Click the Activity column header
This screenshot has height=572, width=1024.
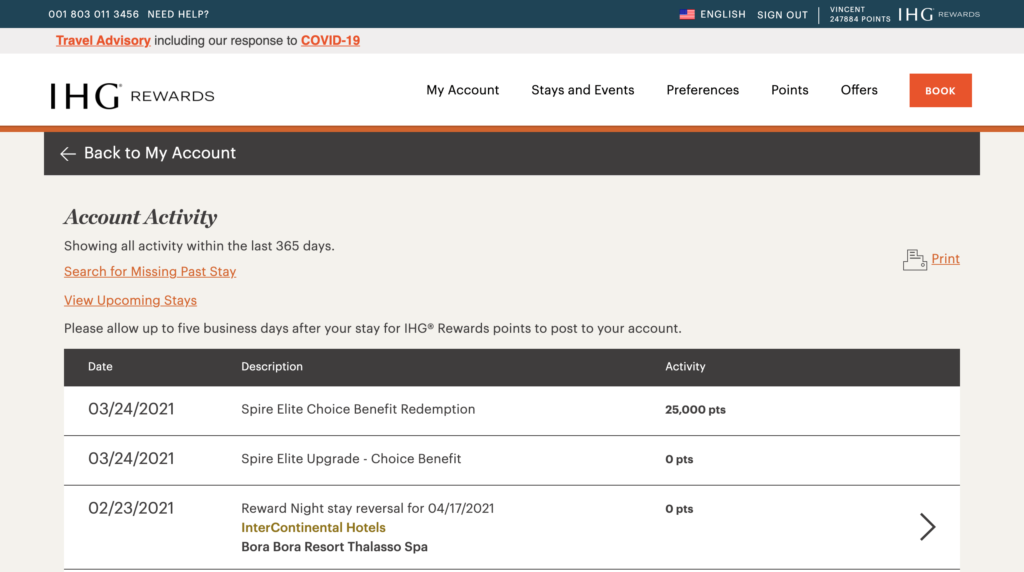point(685,367)
